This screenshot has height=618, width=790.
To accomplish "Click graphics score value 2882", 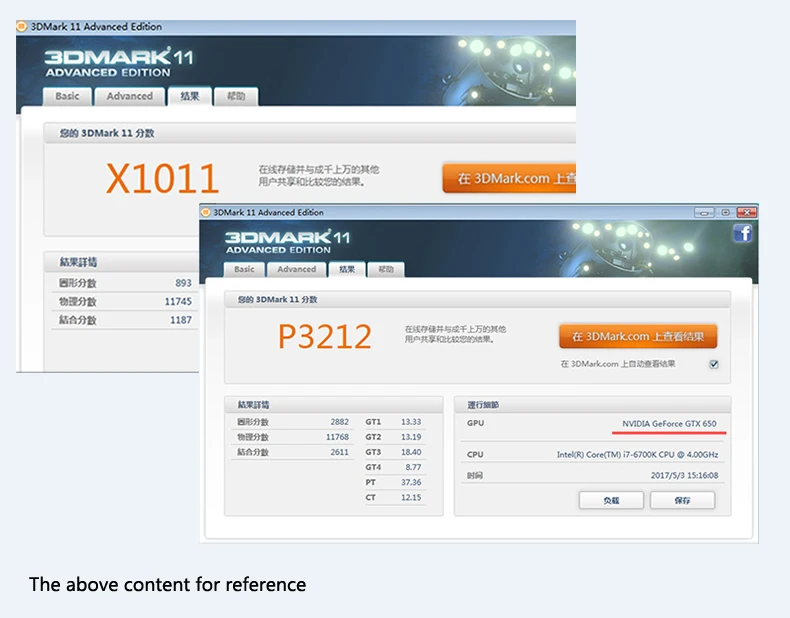I will point(340,422).
